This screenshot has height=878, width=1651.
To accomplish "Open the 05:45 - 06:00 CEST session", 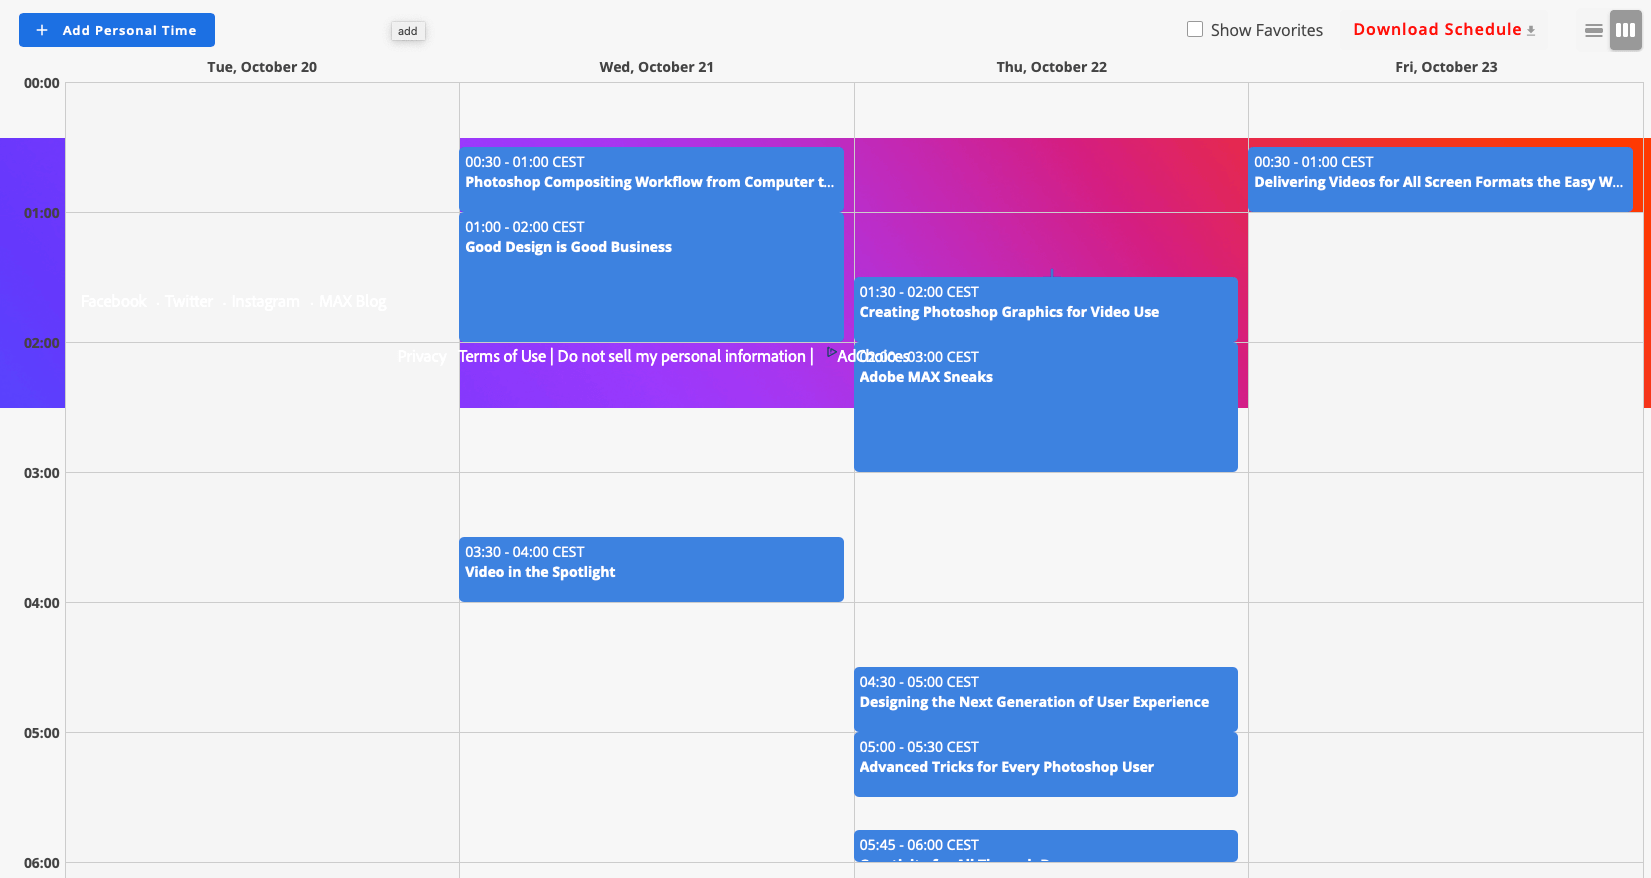I will (1046, 846).
